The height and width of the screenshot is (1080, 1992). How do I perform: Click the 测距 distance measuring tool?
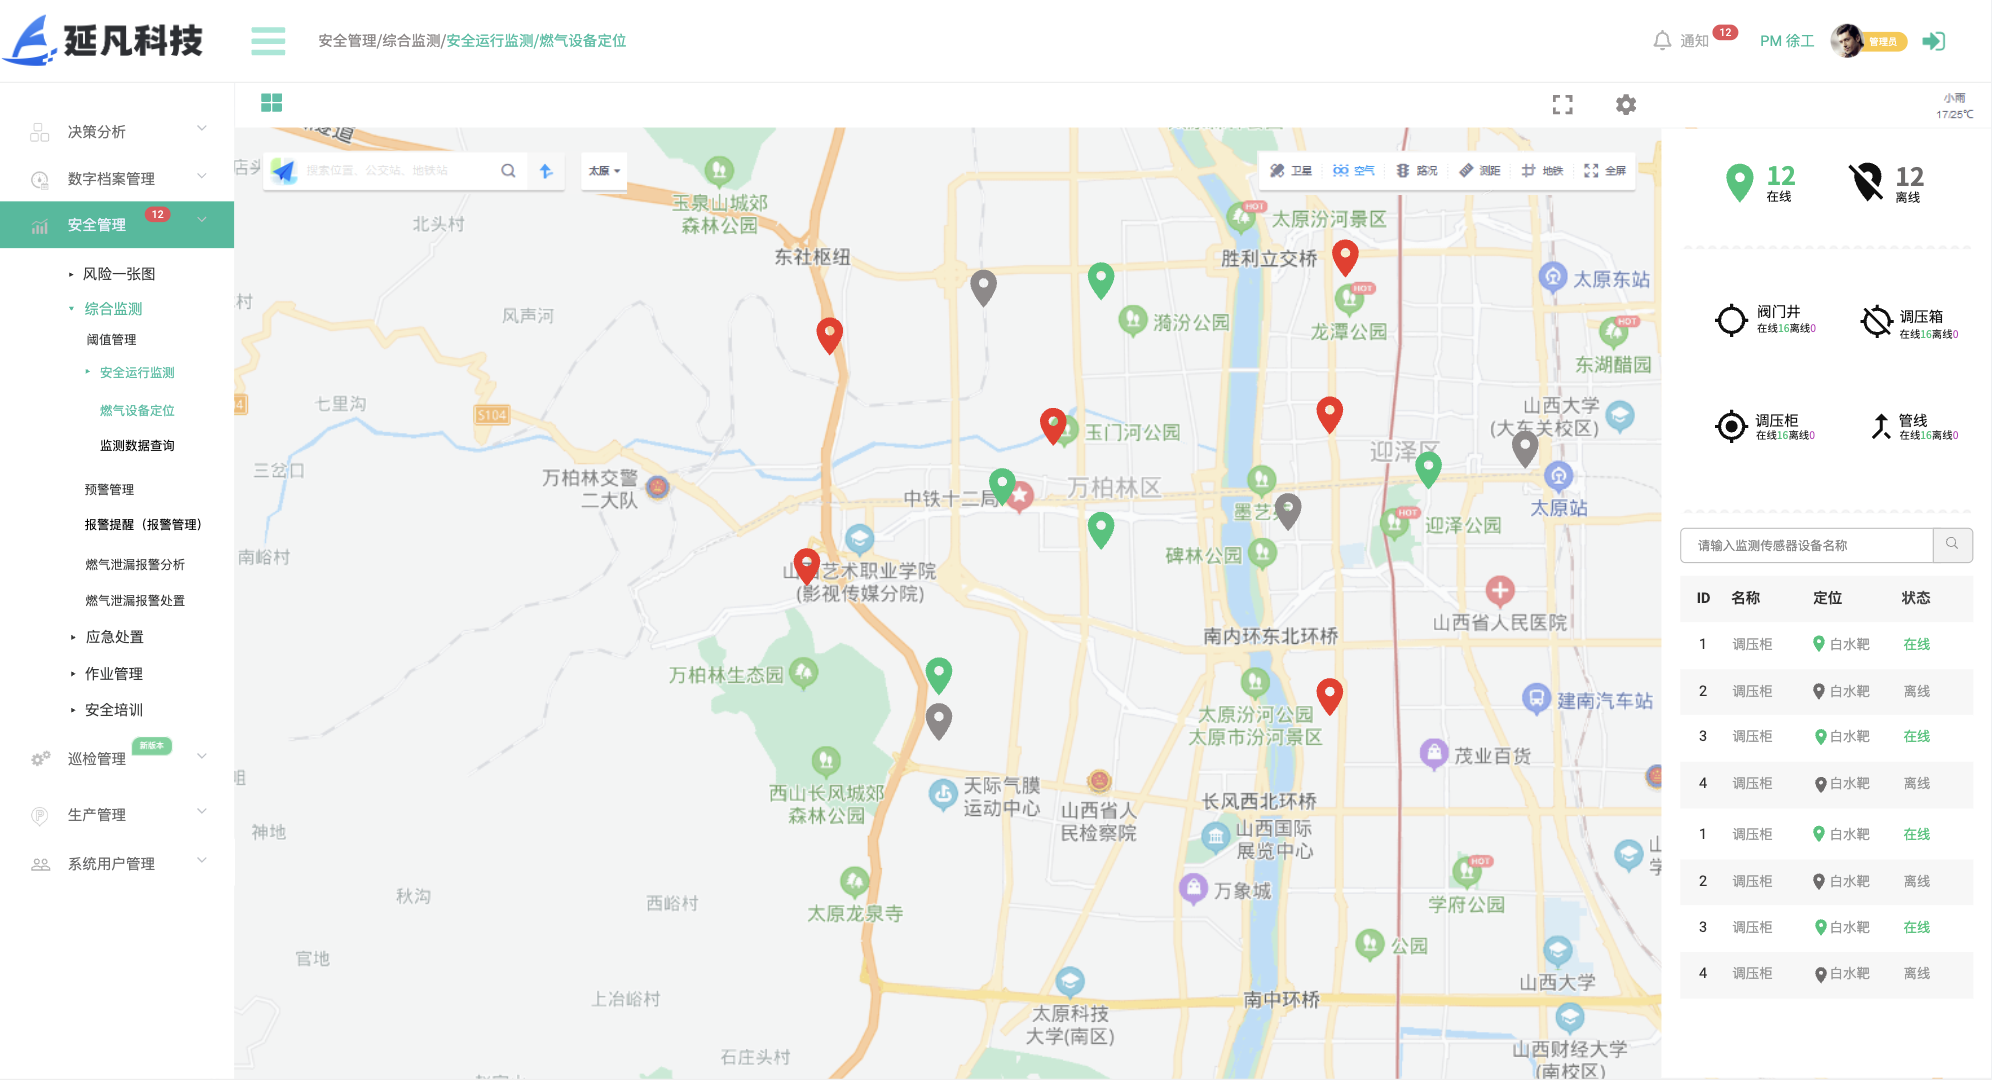[x=1480, y=171]
